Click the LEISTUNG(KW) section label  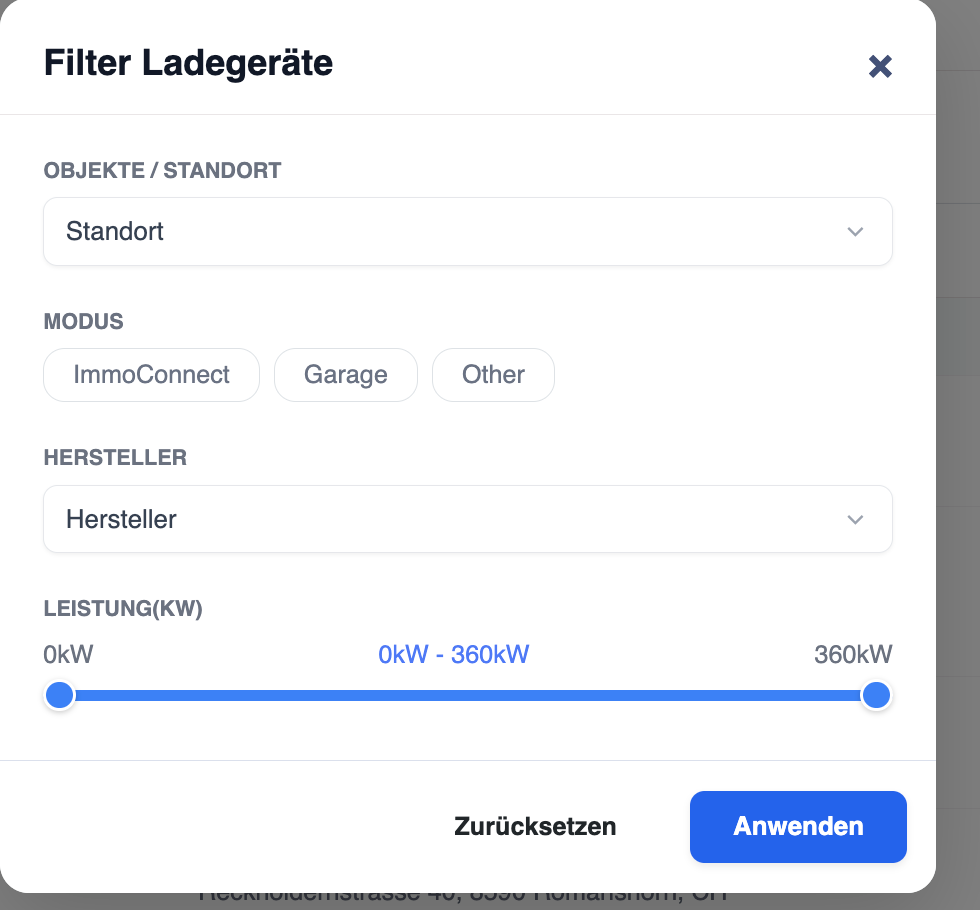(x=123, y=609)
